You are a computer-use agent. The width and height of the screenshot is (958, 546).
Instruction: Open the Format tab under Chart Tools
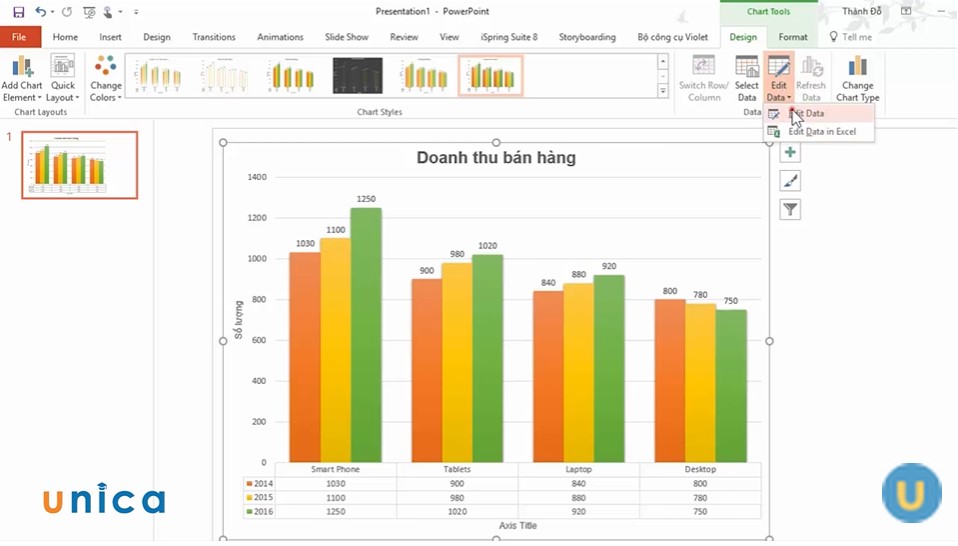coord(793,37)
